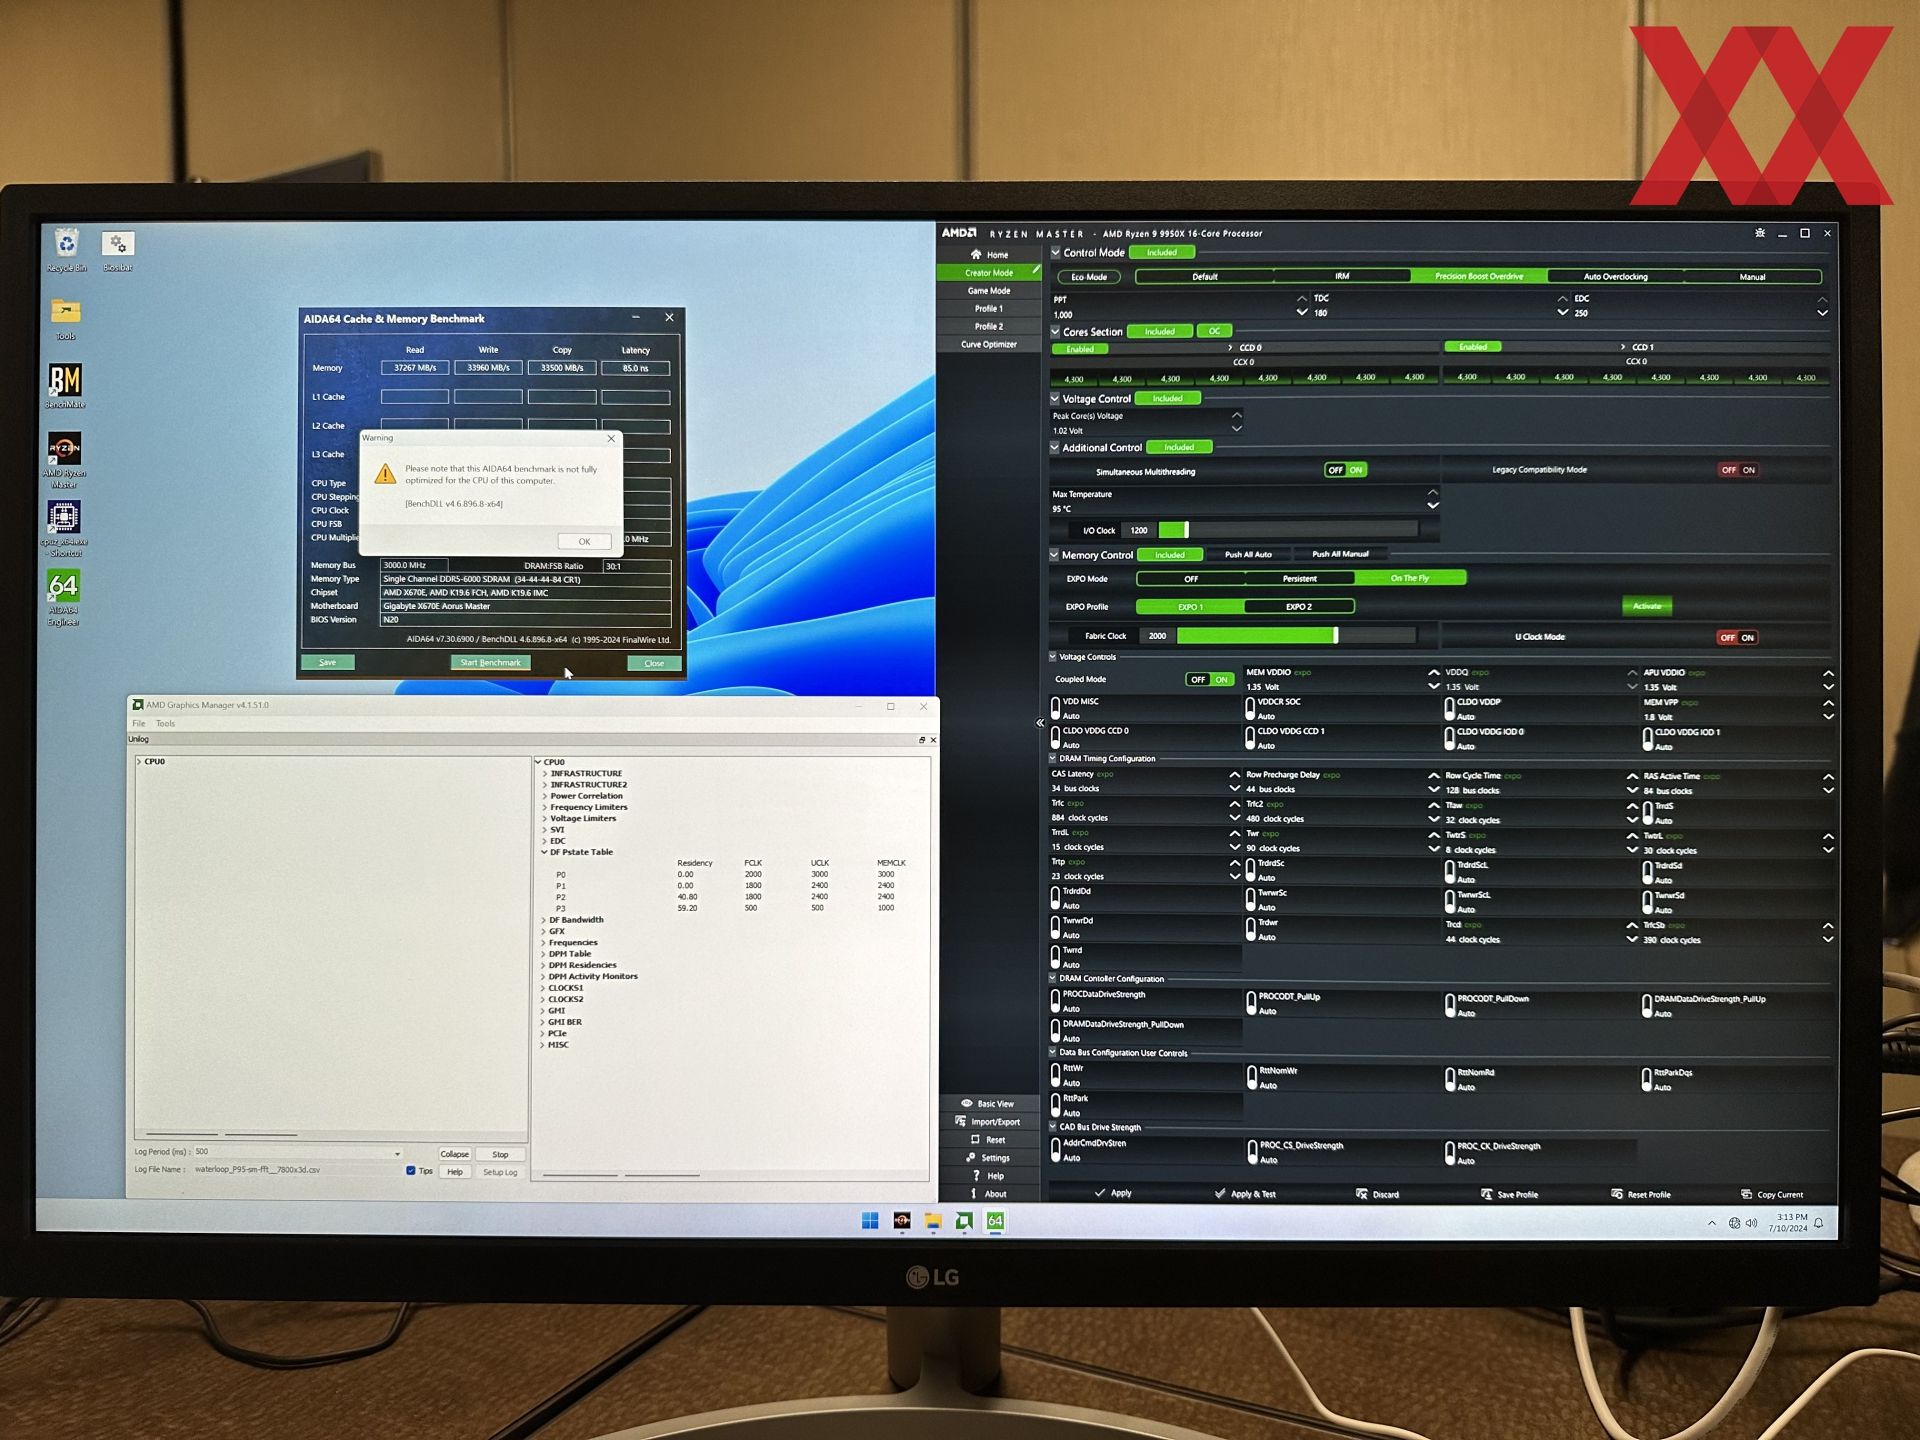Click CCD 0 first core 4,300 bar
The height and width of the screenshot is (1440, 1920).
[x=1074, y=378]
